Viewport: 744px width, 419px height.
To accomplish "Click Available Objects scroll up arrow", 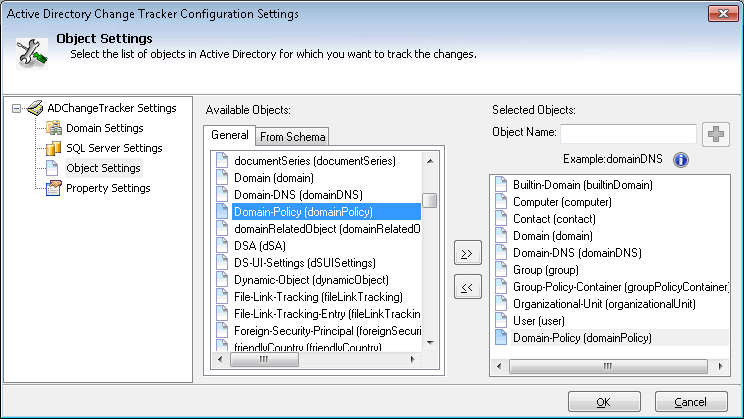I will point(430,161).
